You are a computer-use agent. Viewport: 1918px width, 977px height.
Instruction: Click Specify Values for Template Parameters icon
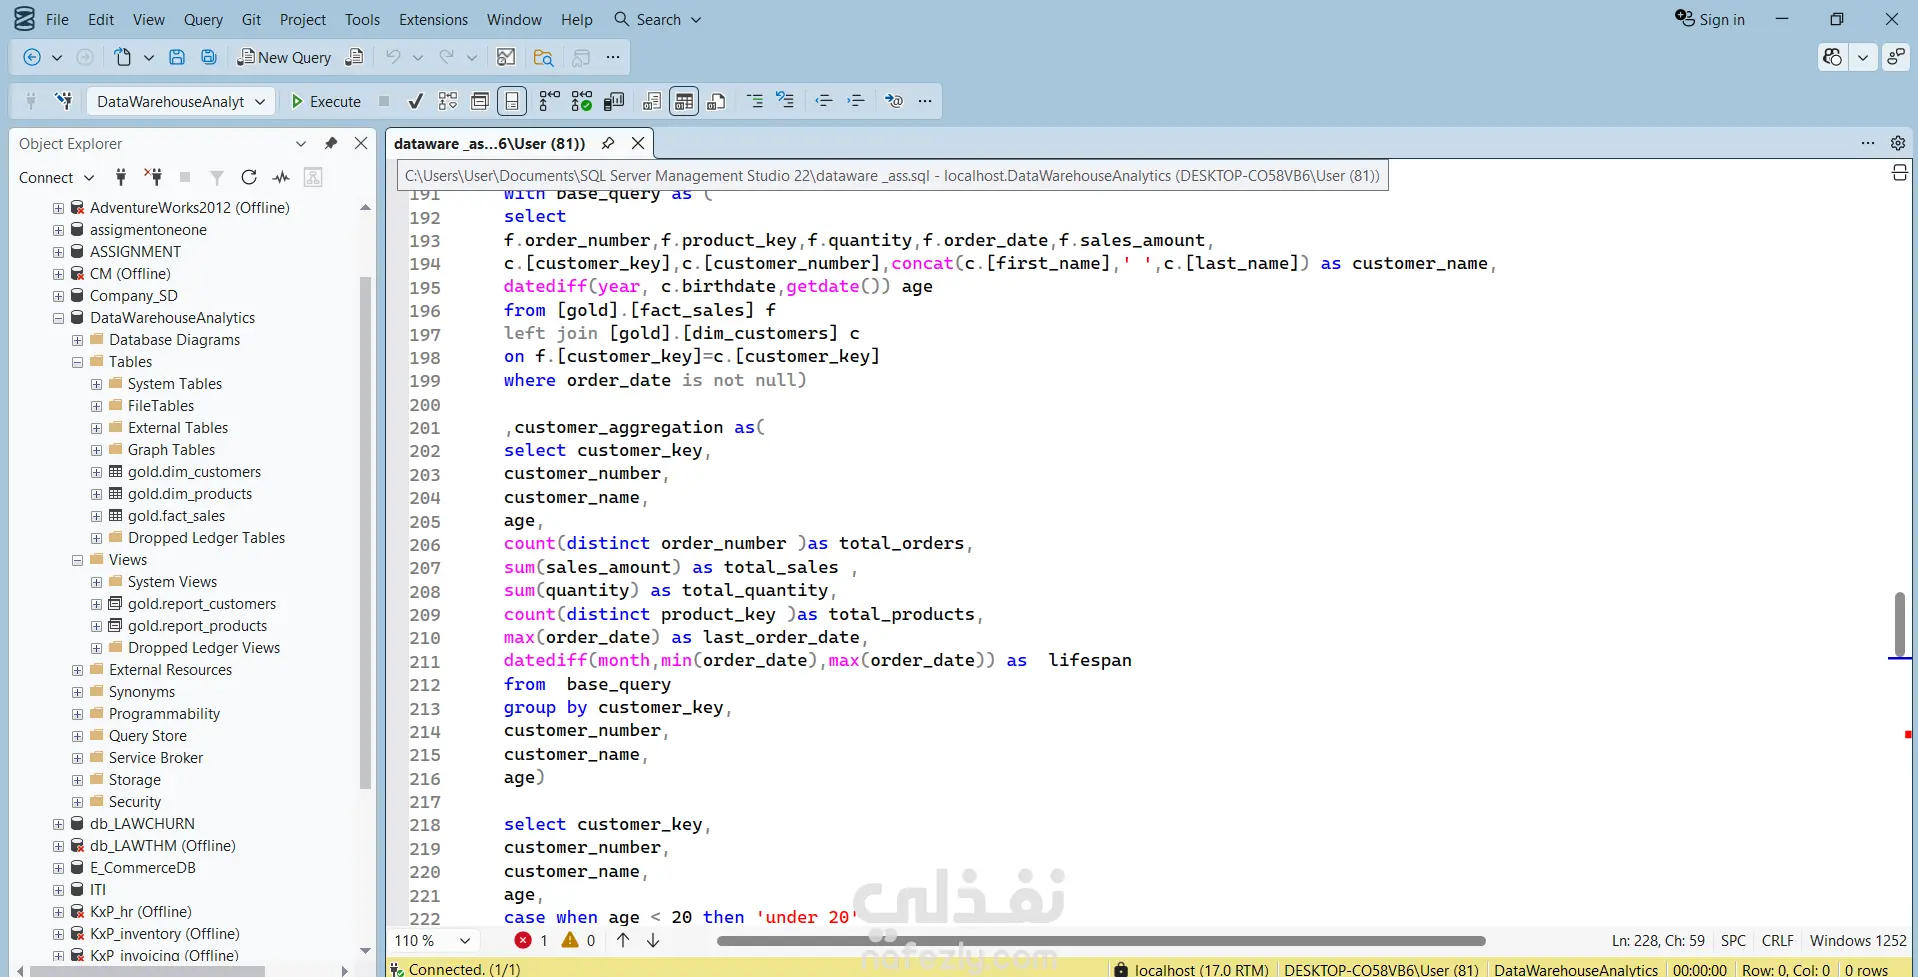(894, 101)
